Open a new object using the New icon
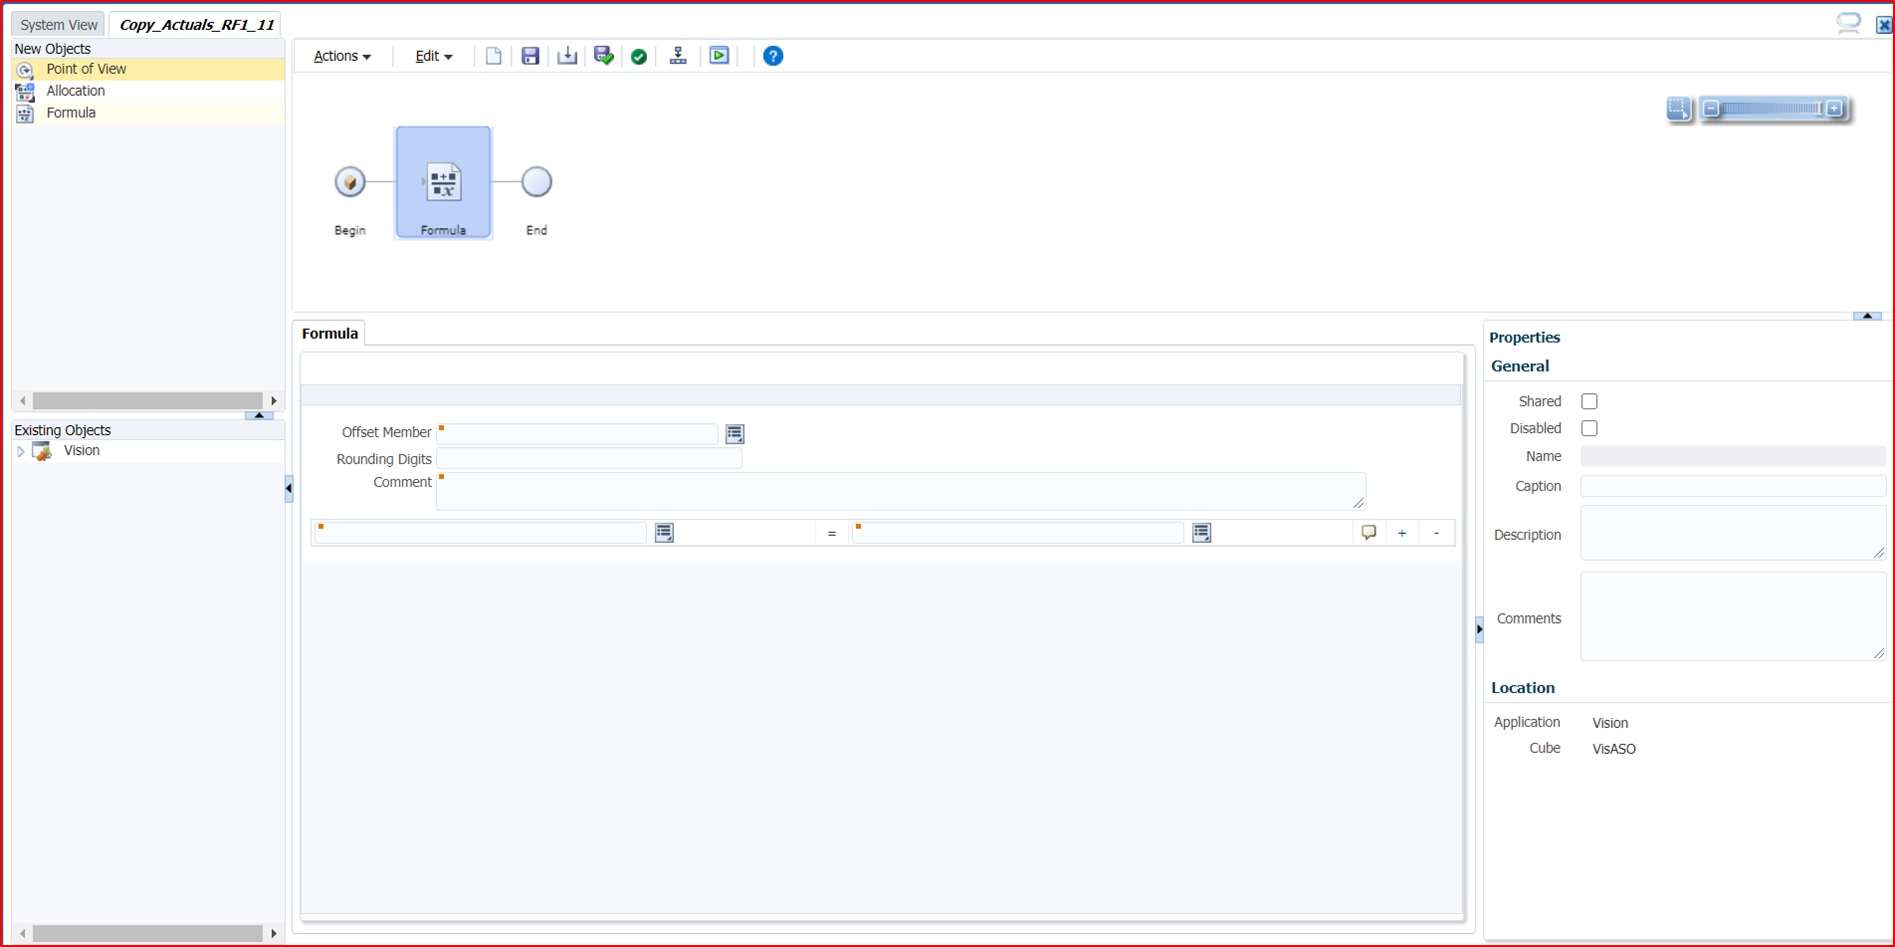The height and width of the screenshot is (947, 1895). [x=493, y=56]
